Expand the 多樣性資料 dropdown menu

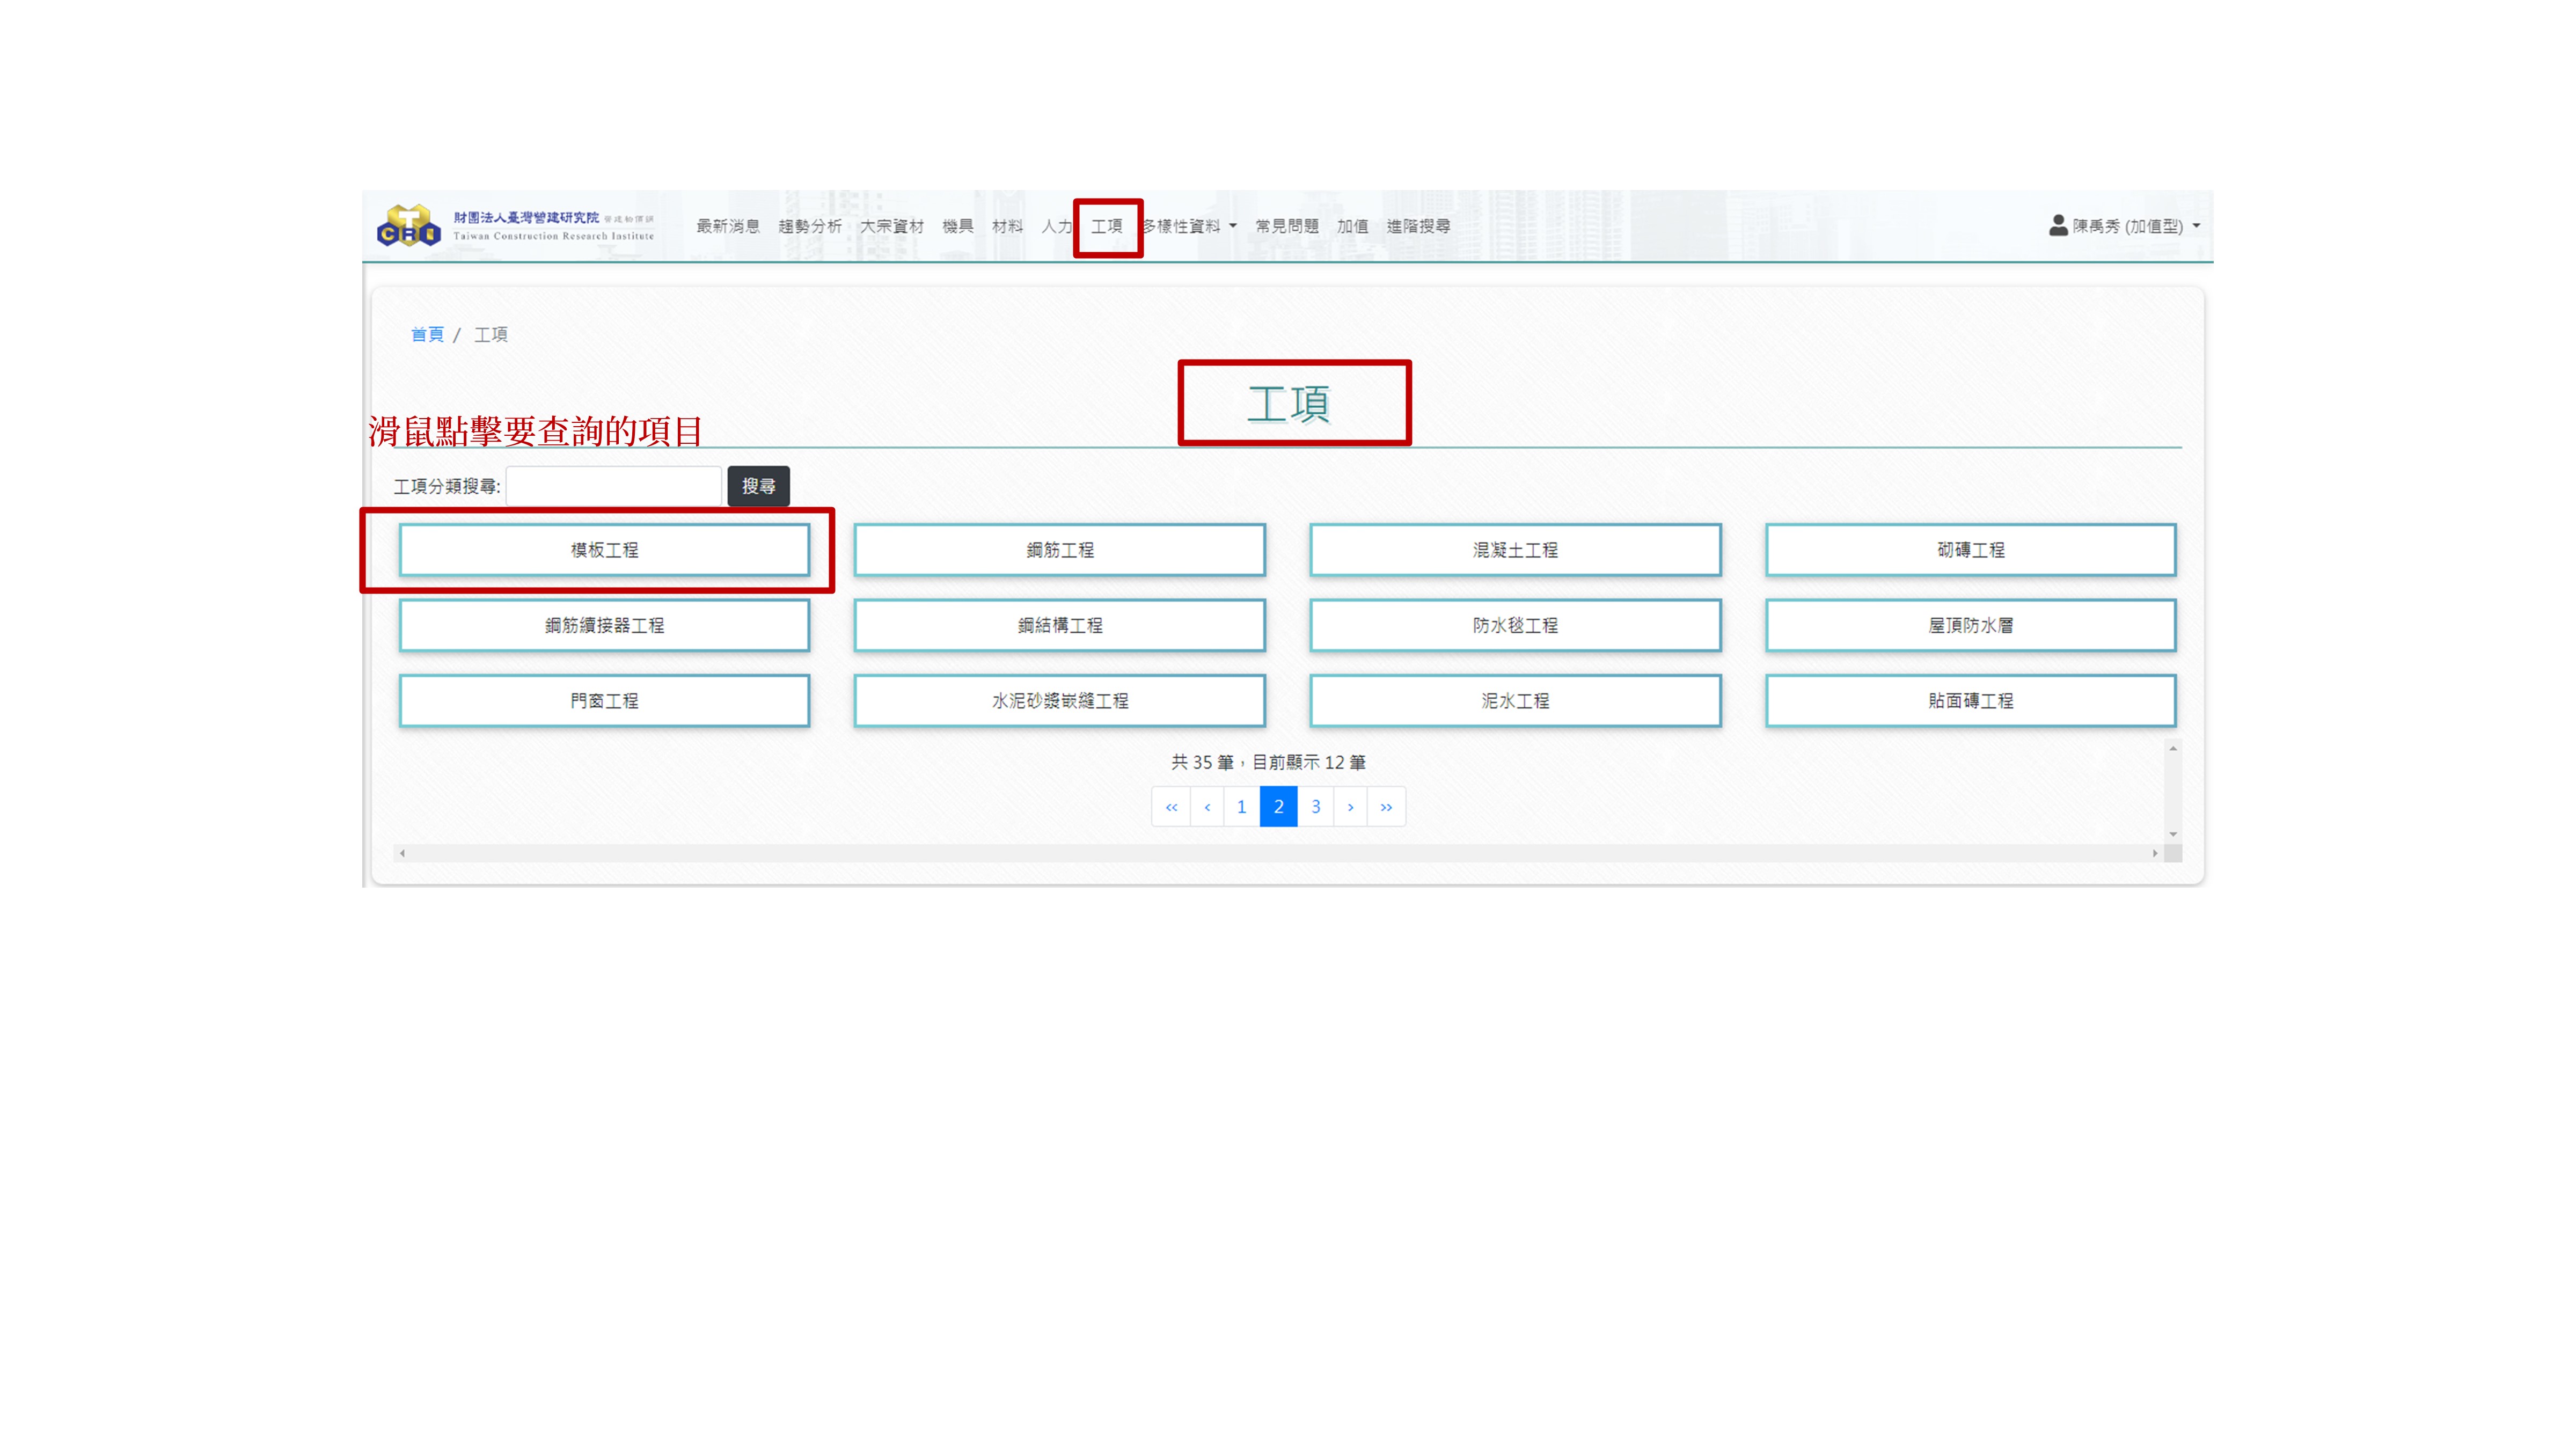(x=1189, y=226)
